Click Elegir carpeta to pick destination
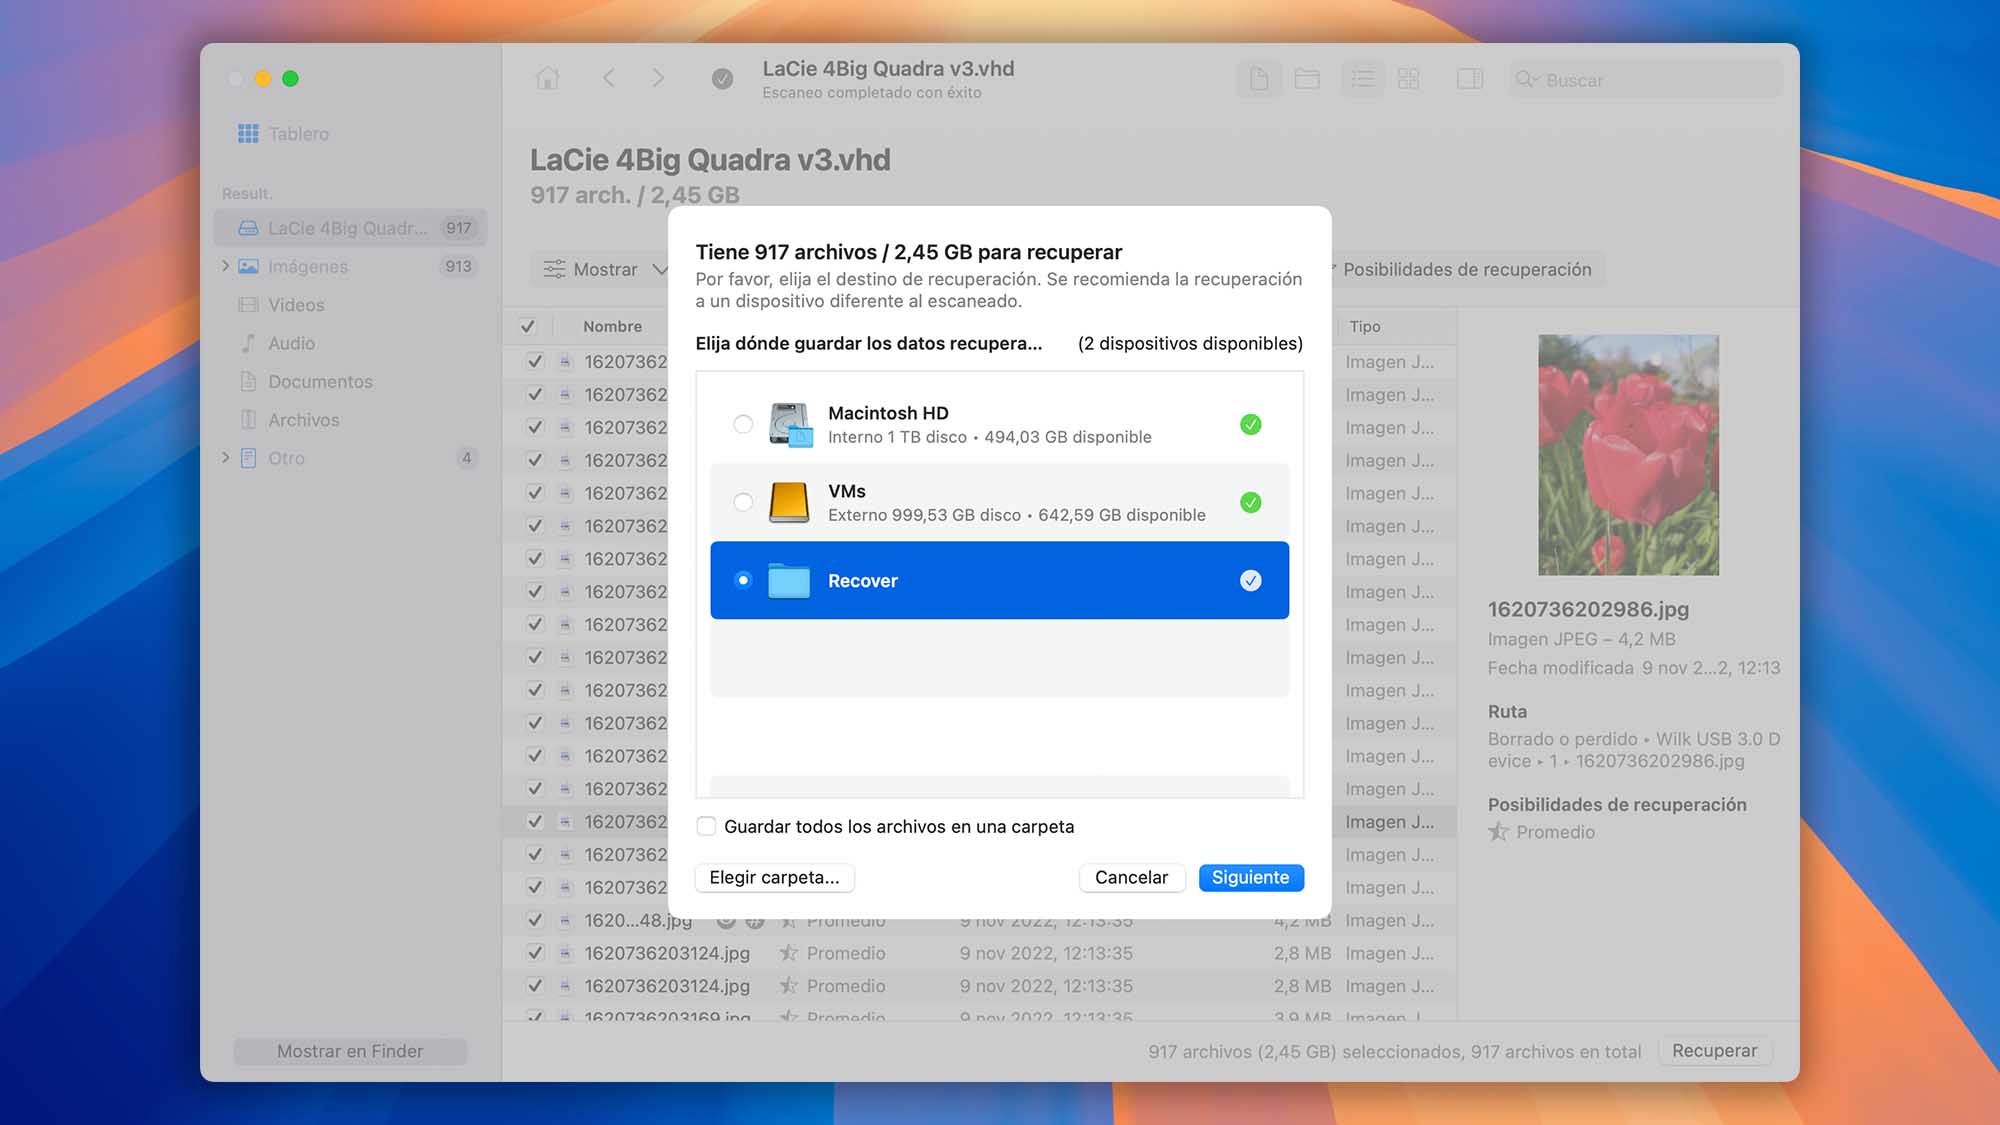 point(773,876)
